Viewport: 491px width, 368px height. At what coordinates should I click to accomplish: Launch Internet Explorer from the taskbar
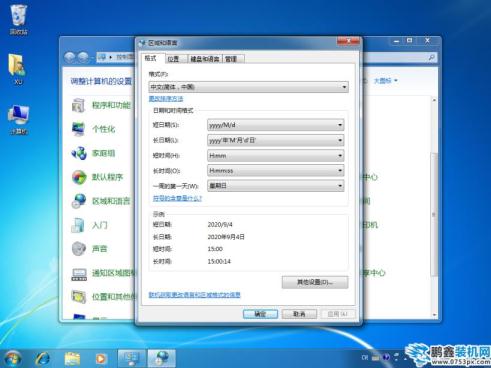[42, 359]
